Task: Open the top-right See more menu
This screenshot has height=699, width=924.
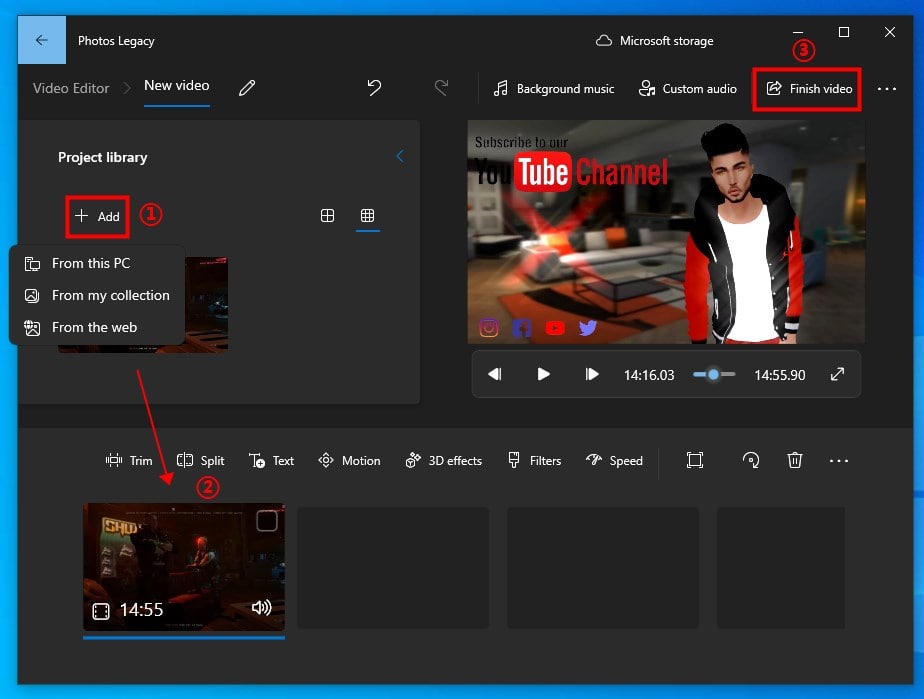Action: tap(886, 89)
